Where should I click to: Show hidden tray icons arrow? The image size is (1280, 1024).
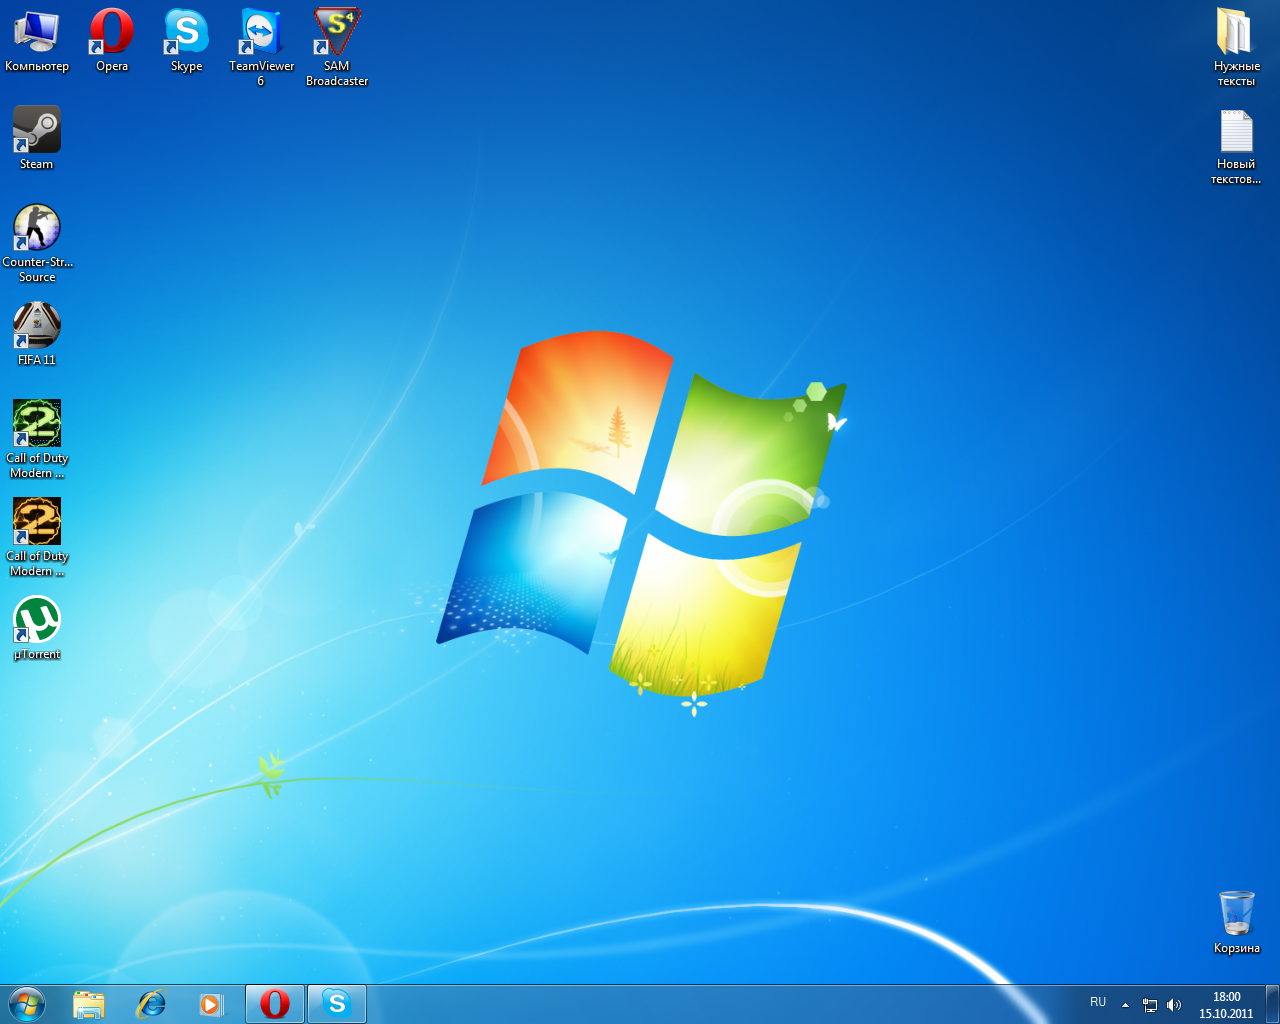coord(1125,1005)
